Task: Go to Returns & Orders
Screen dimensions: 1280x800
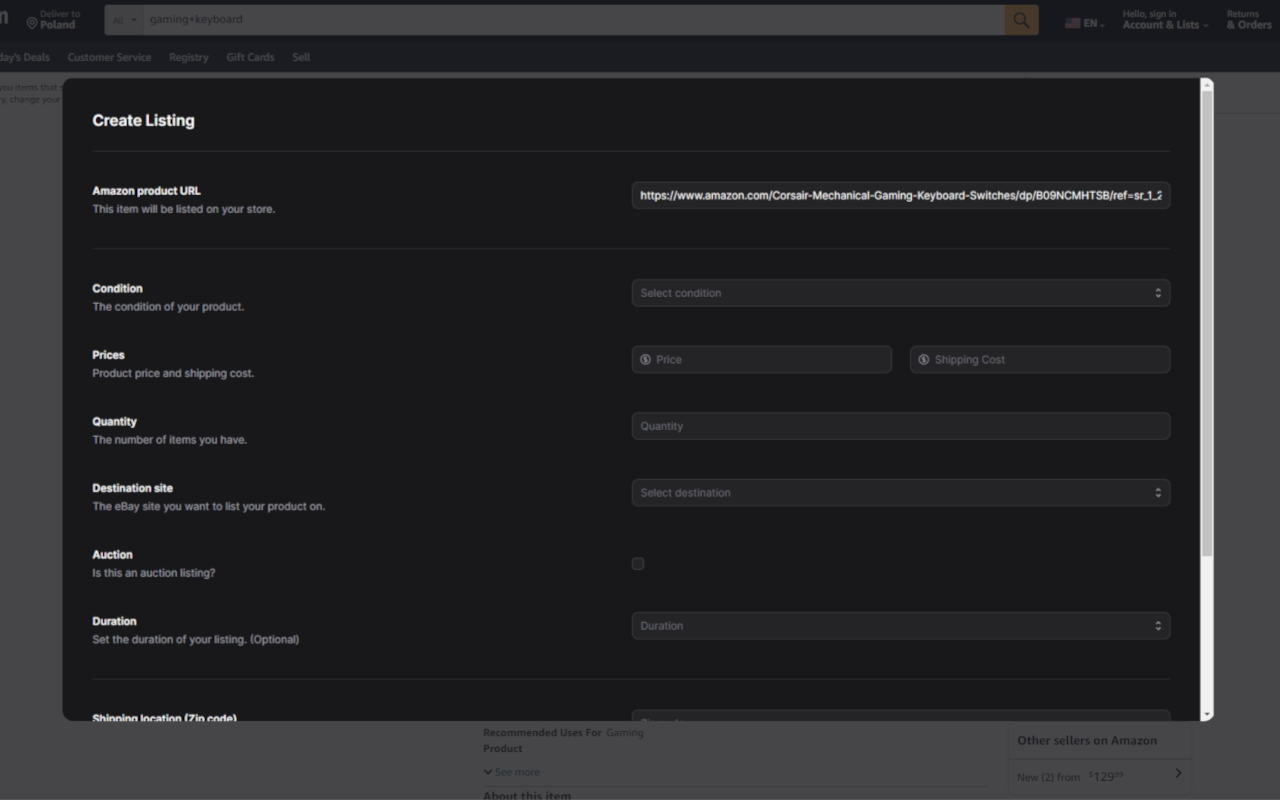Action: [x=1249, y=20]
